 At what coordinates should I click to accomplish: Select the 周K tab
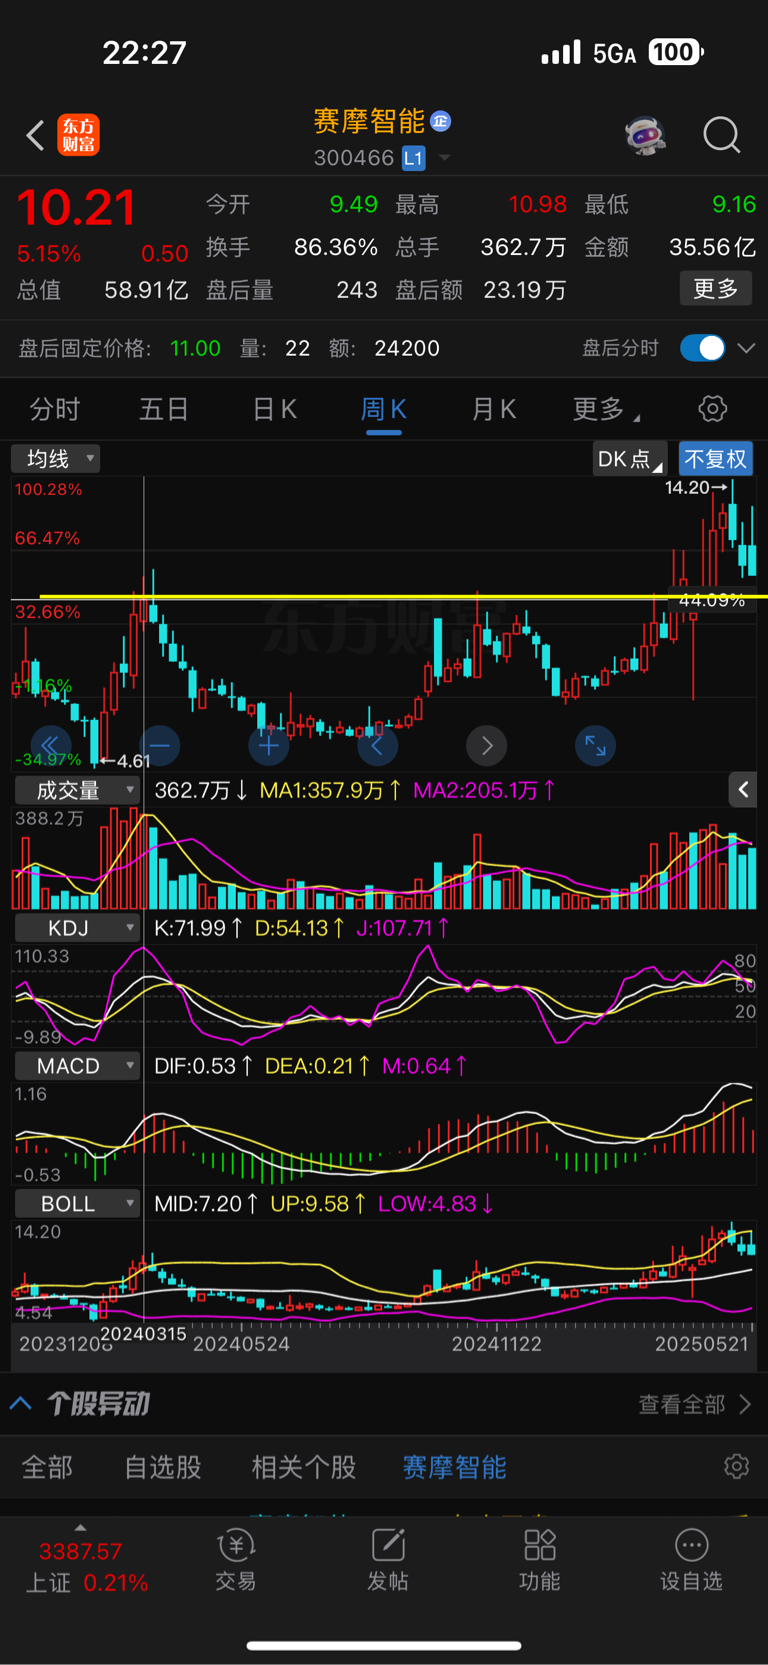[384, 409]
